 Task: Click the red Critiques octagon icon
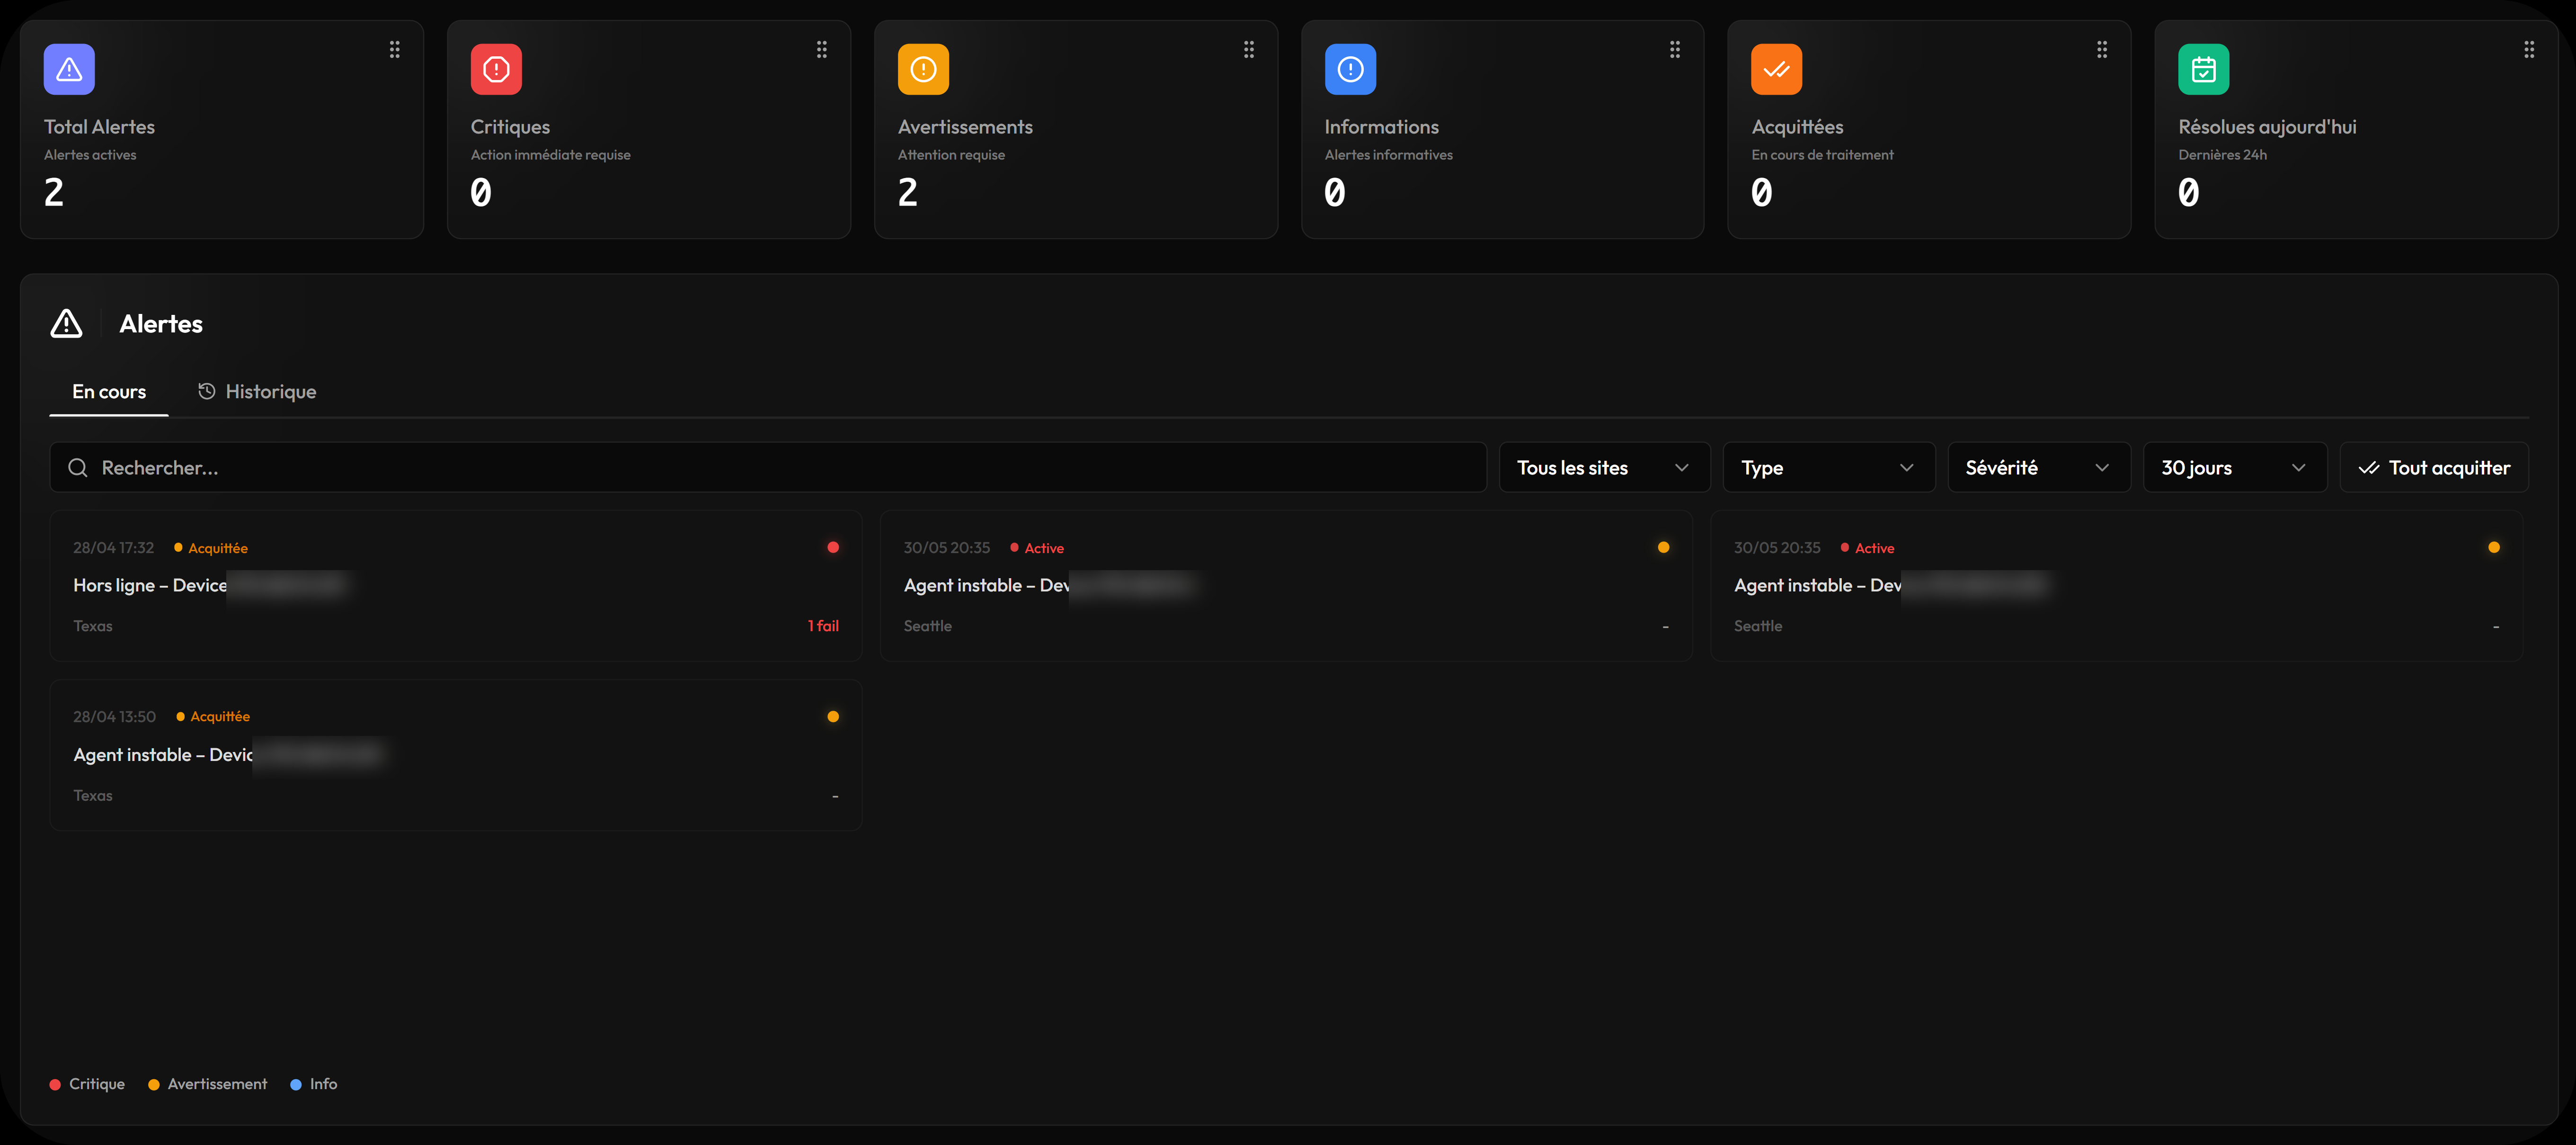[496, 69]
